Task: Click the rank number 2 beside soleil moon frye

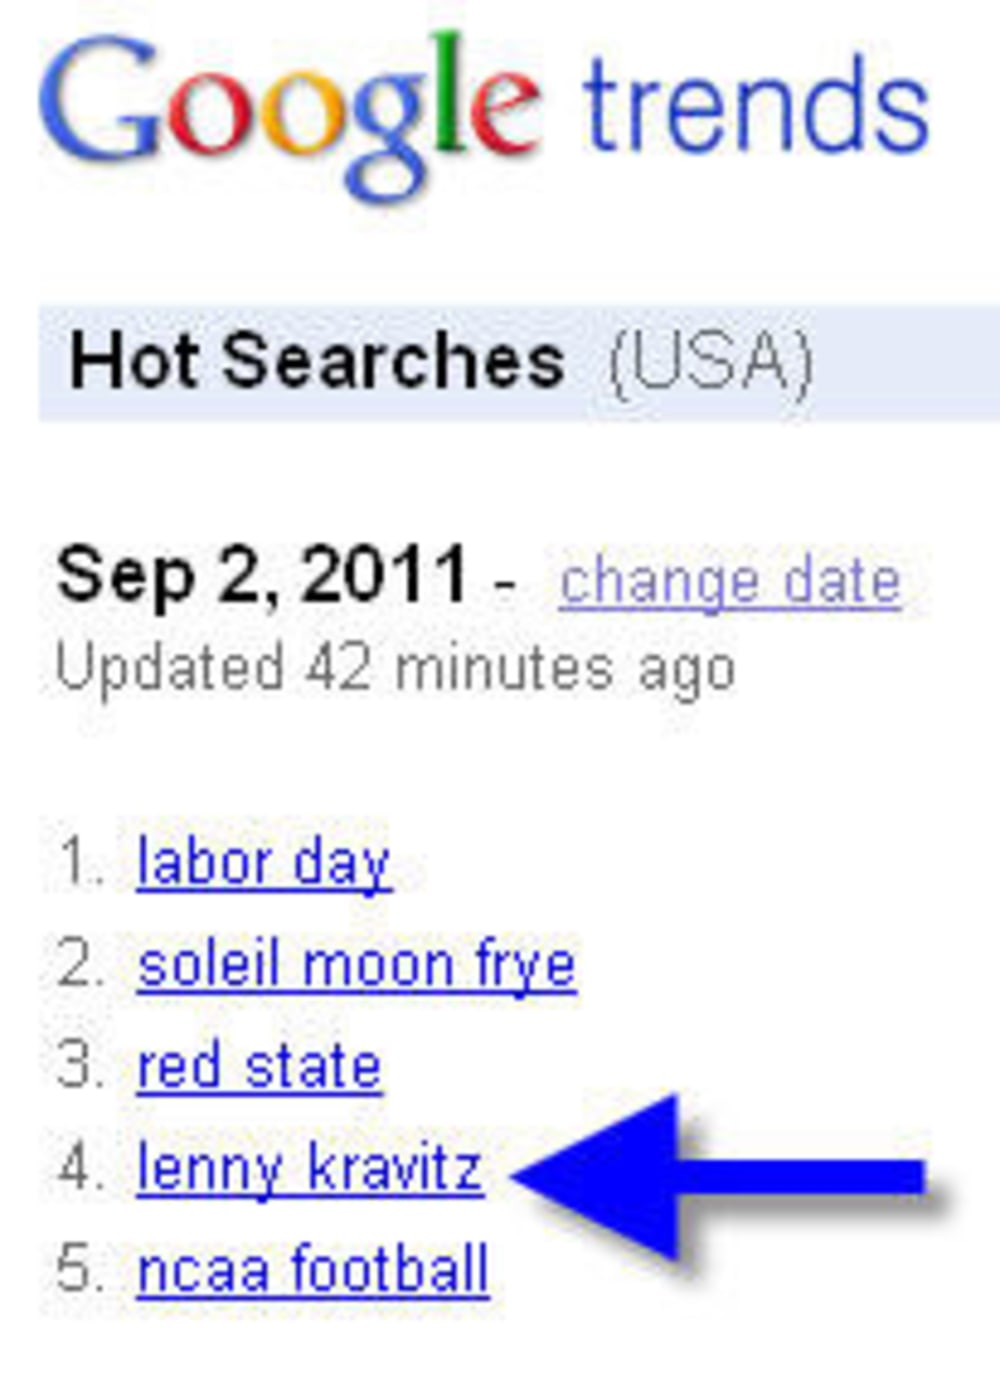Action: coord(80,965)
